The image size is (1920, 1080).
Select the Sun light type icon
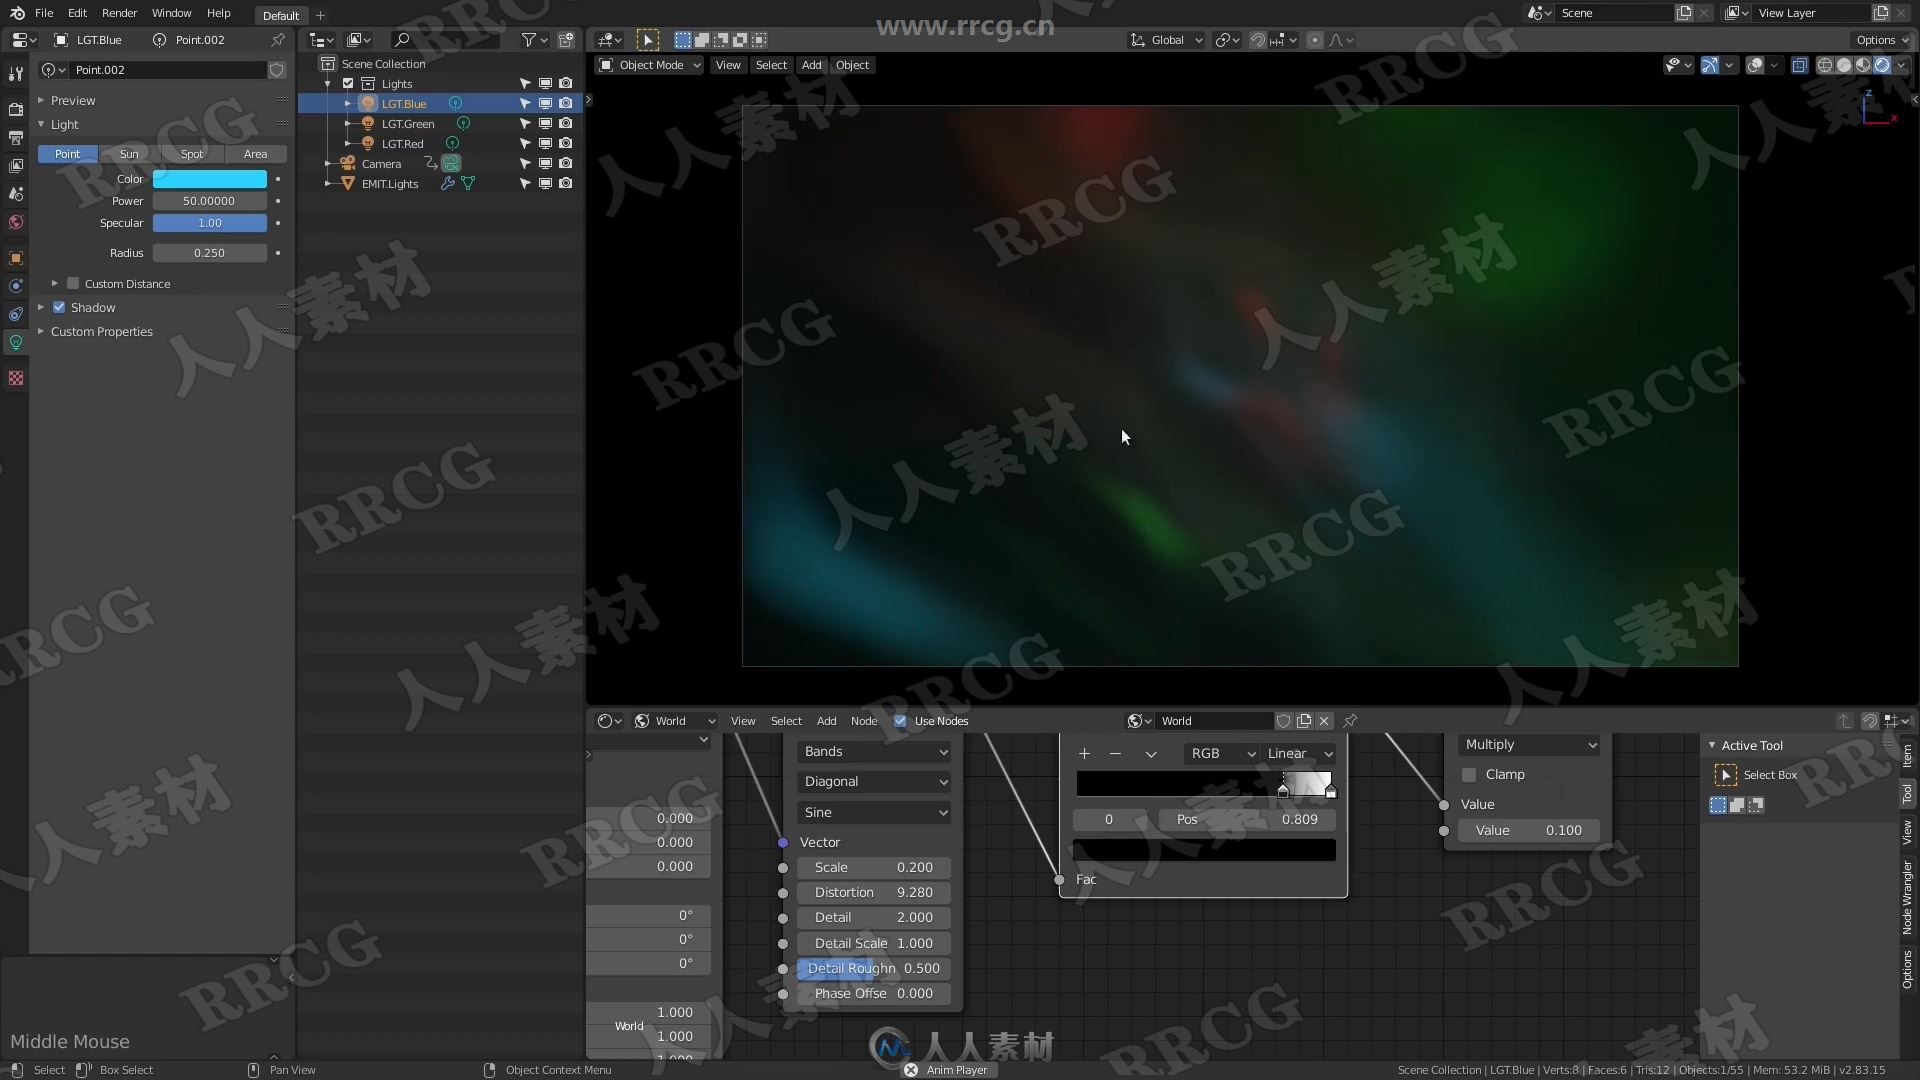(x=128, y=153)
